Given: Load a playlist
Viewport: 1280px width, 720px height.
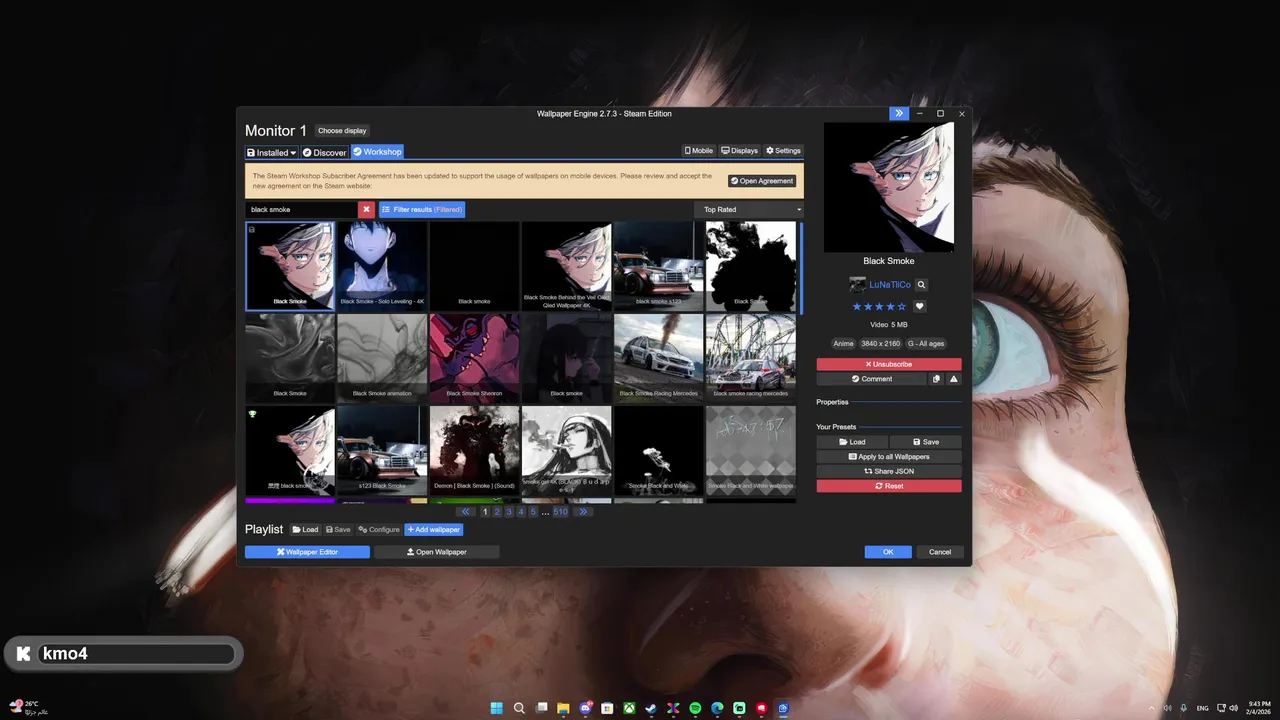Looking at the screenshot, I should click(305, 530).
